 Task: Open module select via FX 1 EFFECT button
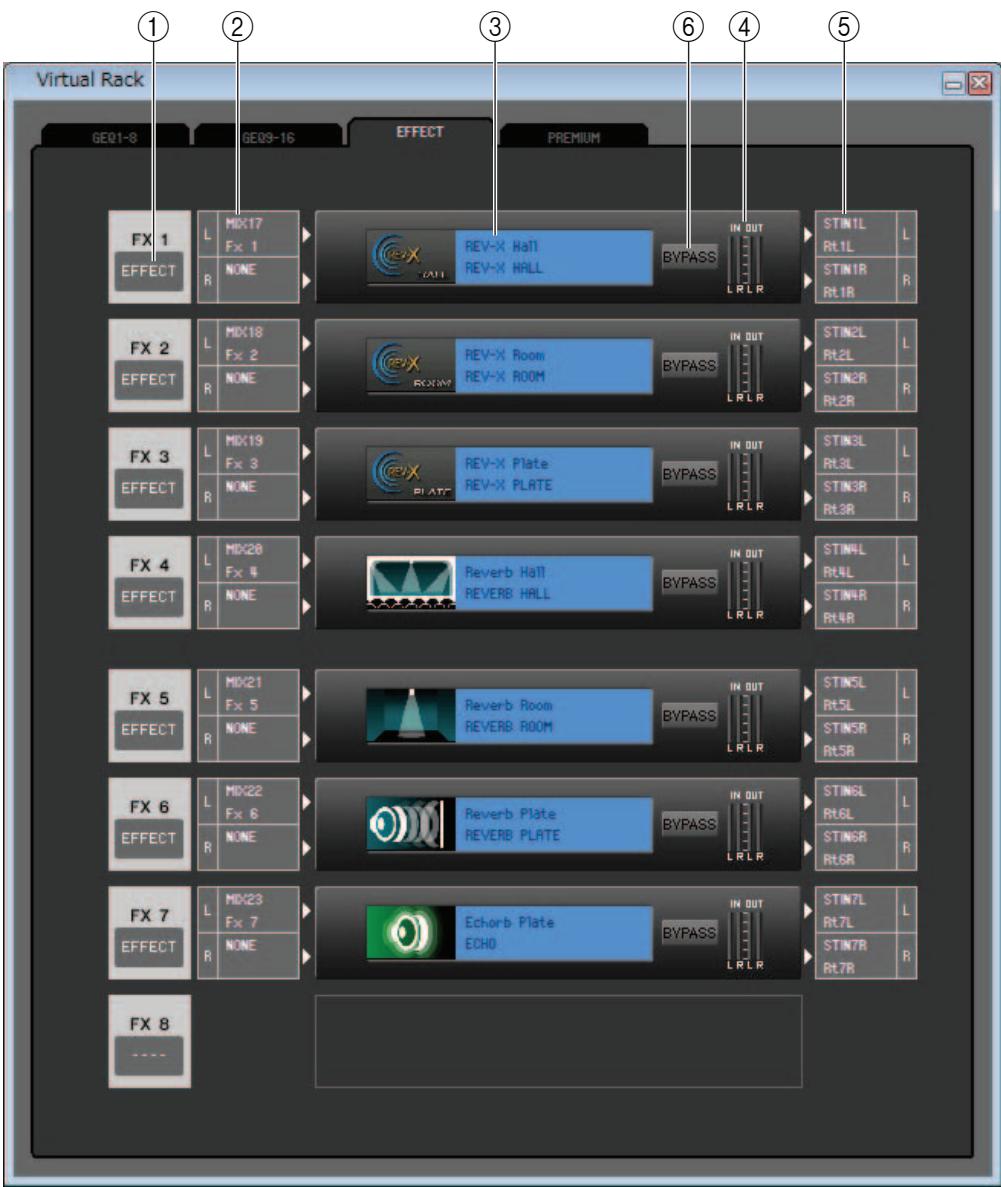(148, 272)
